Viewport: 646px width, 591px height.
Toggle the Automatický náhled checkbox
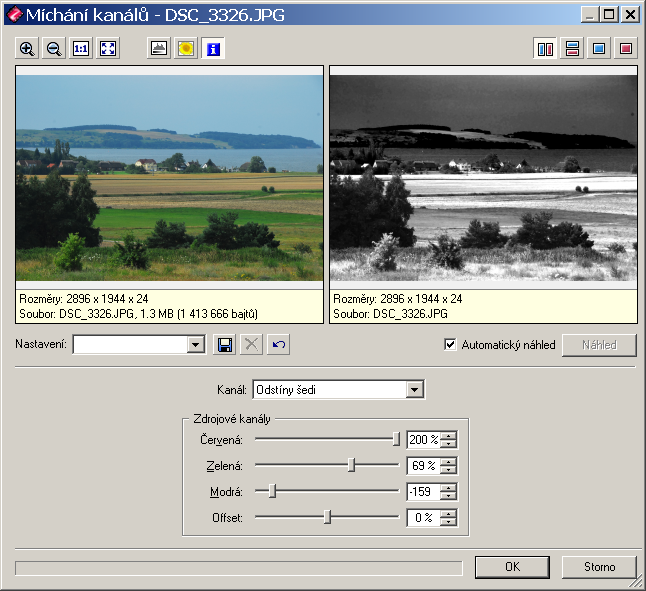click(451, 345)
